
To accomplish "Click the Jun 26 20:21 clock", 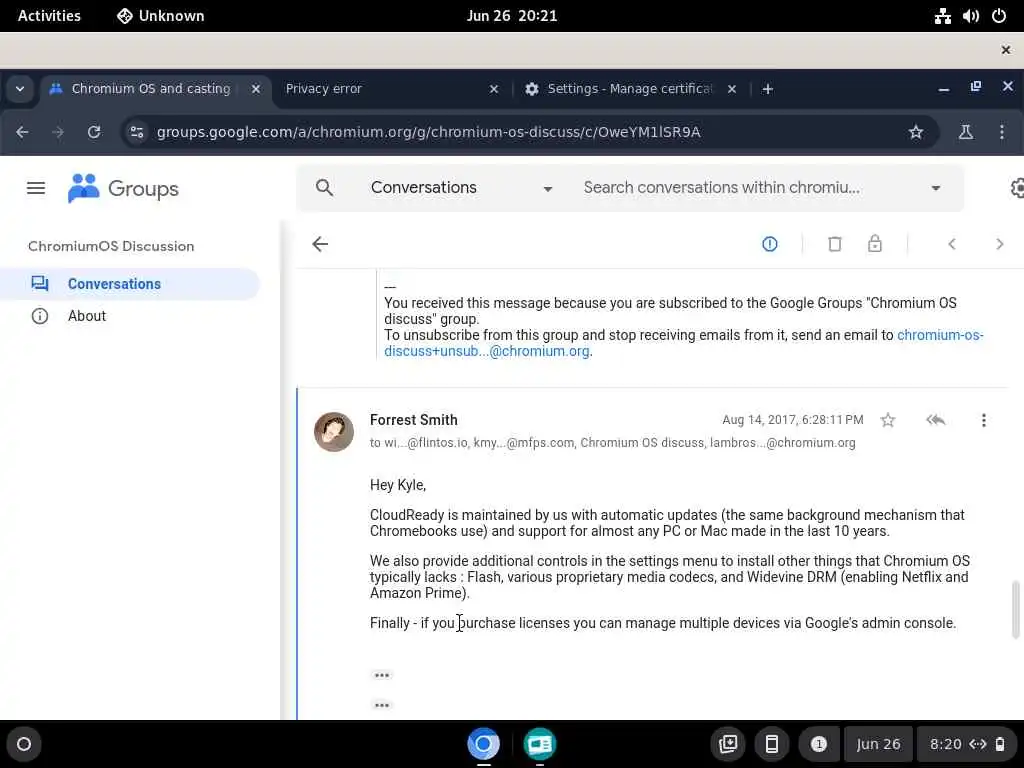I will click(512, 16).
